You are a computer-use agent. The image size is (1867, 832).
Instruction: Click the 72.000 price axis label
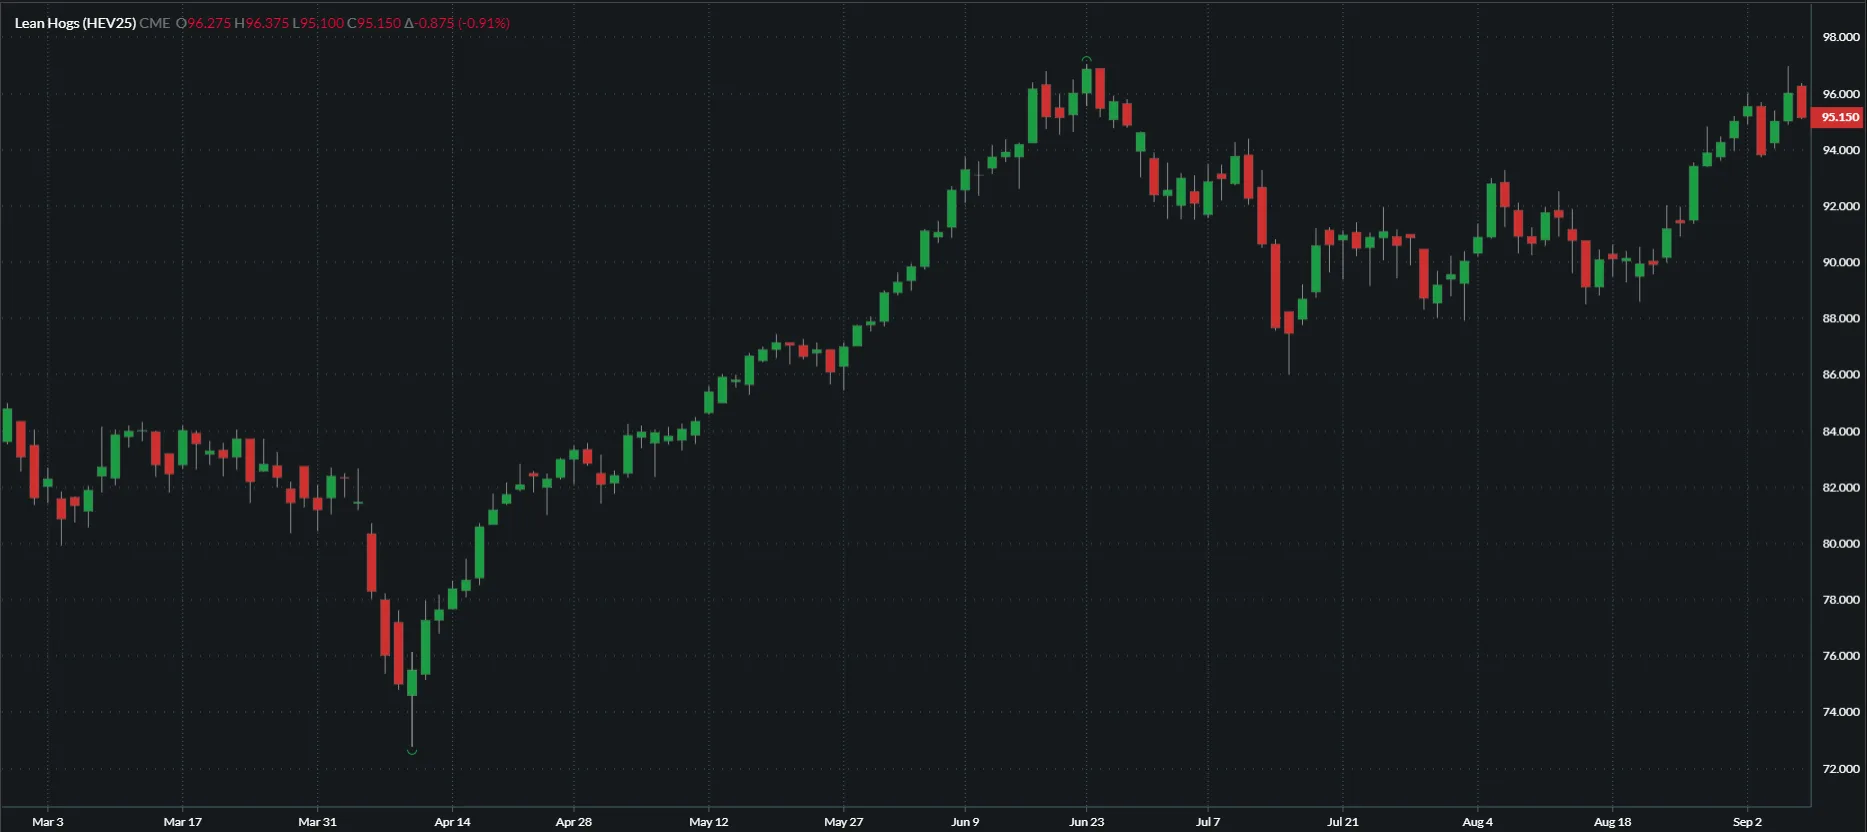tap(1840, 769)
